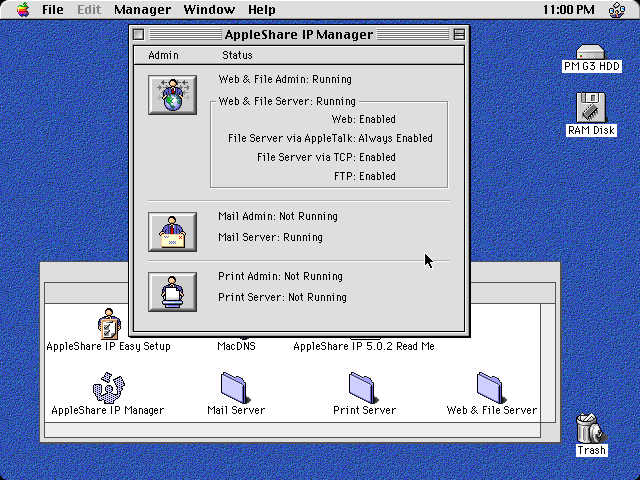Click the vertical scrollbar of the Finder window
The height and width of the screenshot is (480, 640).
click(x=548, y=363)
